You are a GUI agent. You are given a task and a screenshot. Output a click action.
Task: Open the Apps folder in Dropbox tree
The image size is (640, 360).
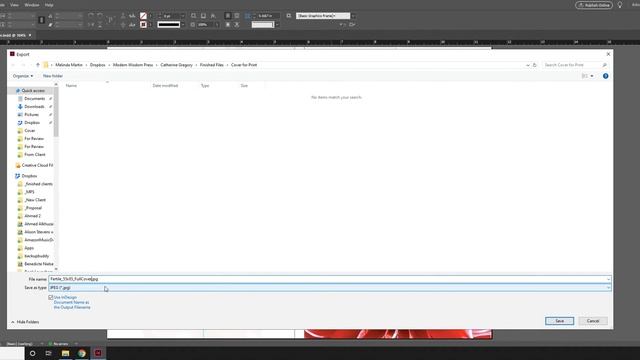click(29, 248)
